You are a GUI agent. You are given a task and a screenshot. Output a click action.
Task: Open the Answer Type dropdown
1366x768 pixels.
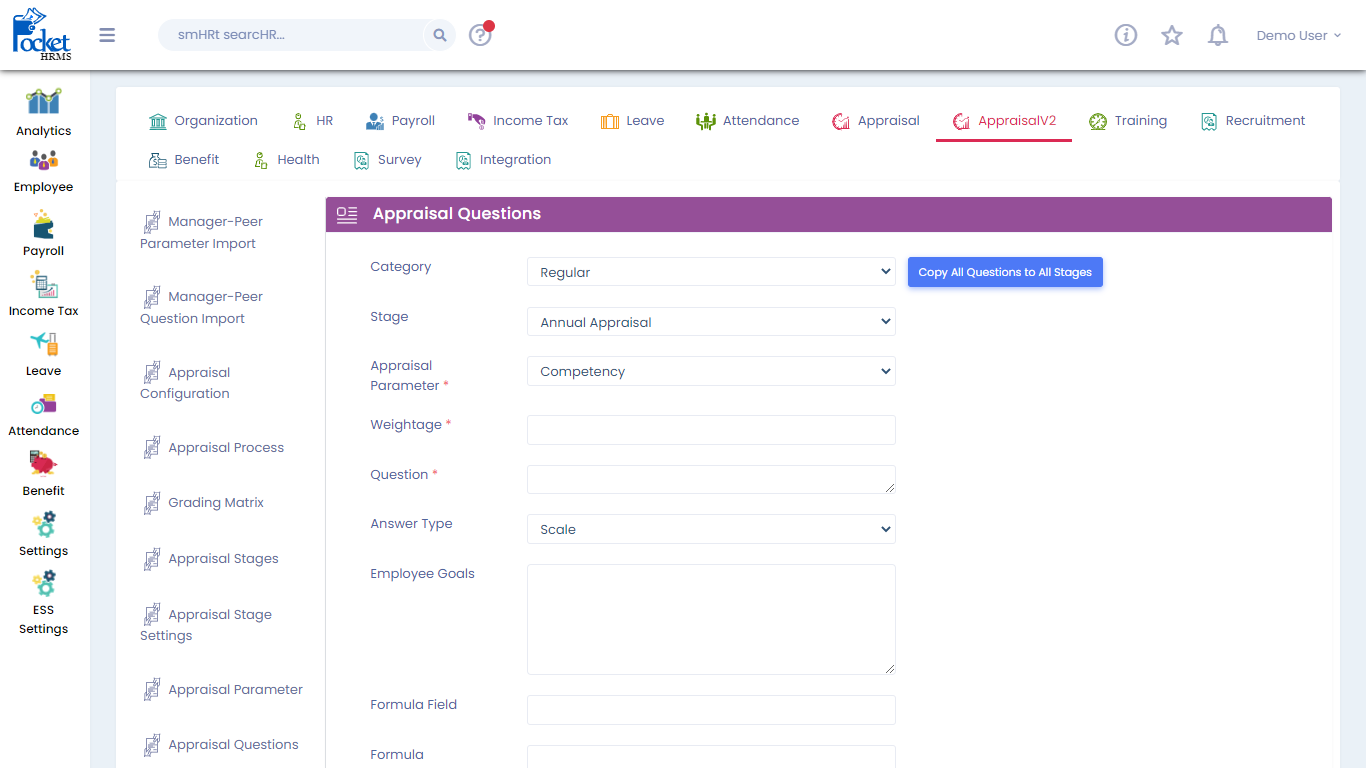point(711,529)
